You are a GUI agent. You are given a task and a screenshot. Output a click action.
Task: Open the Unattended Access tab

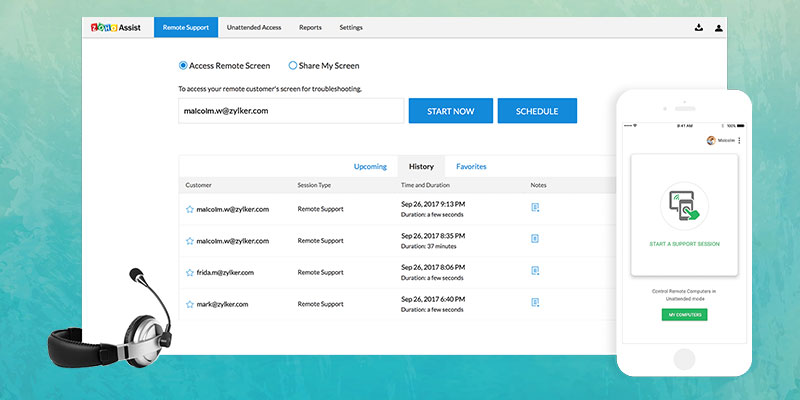click(x=254, y=28)
